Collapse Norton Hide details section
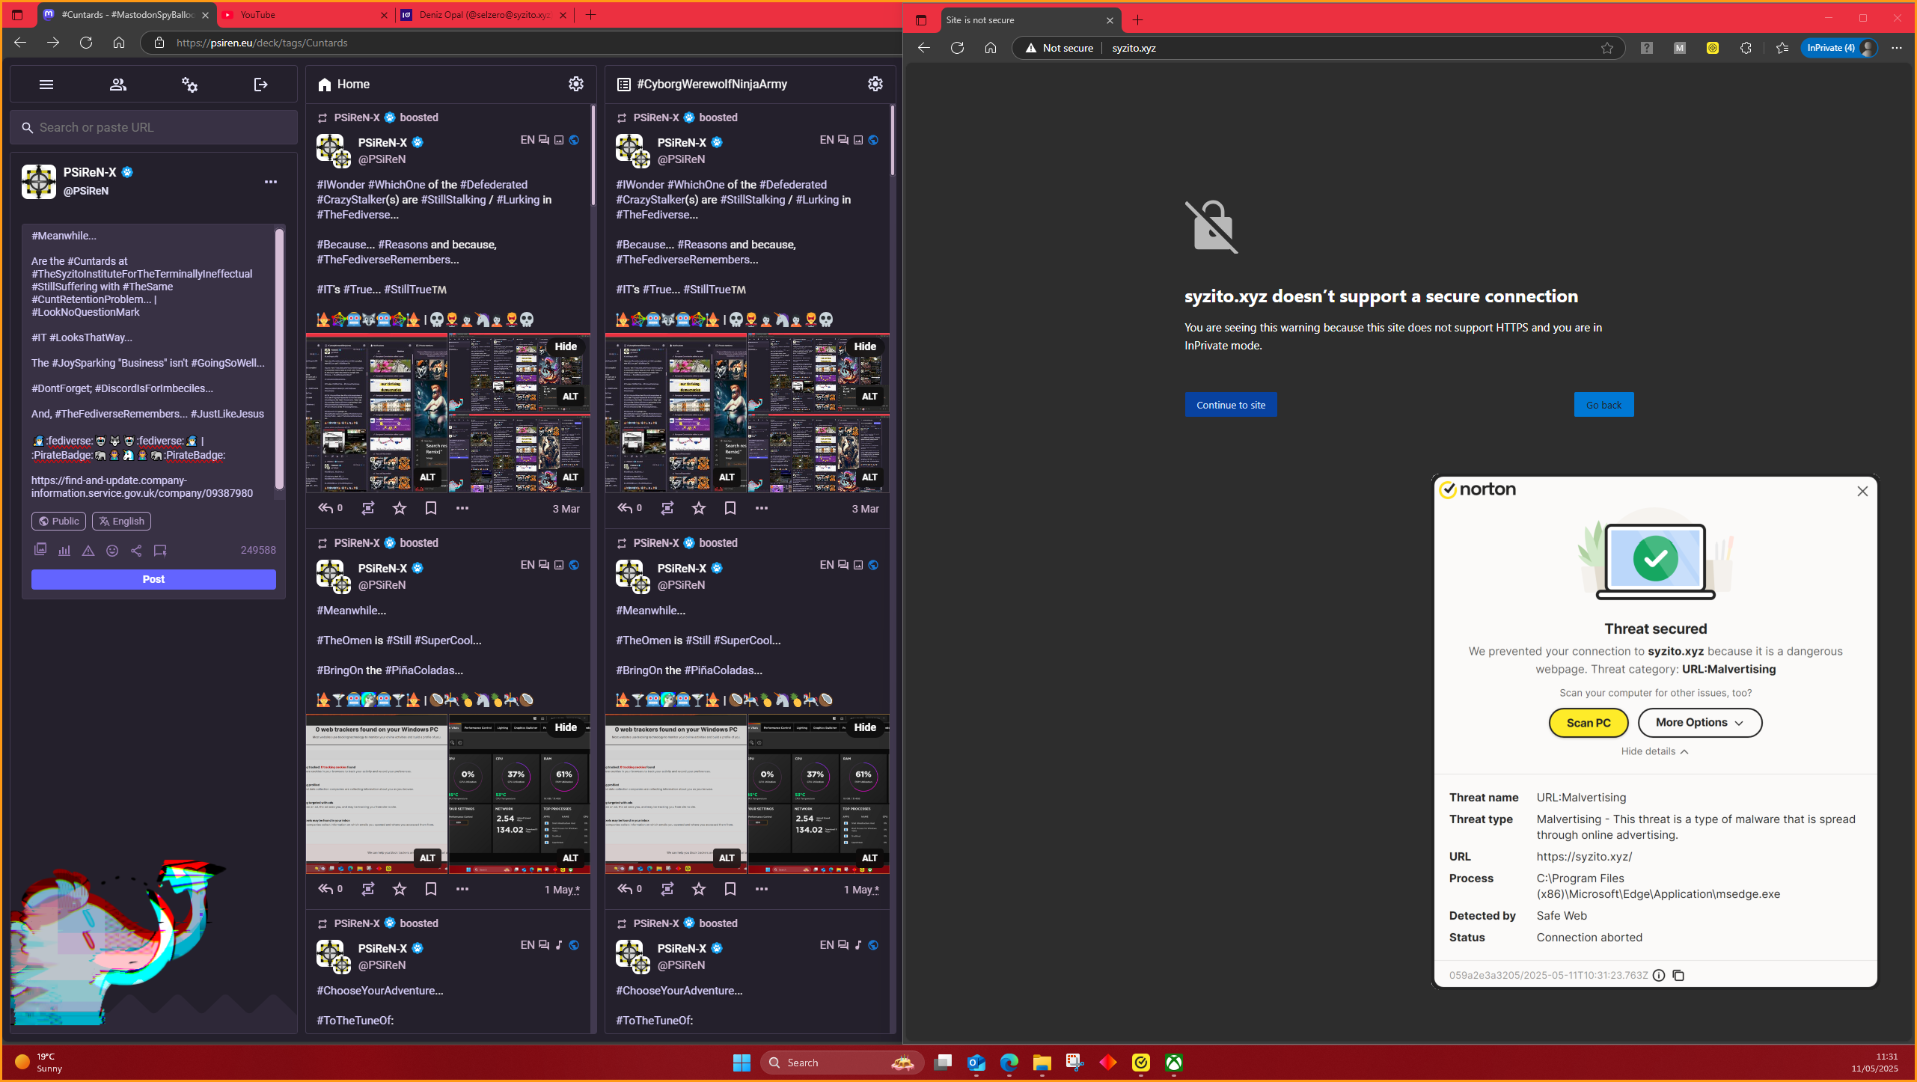 [x=1655, y=751]
